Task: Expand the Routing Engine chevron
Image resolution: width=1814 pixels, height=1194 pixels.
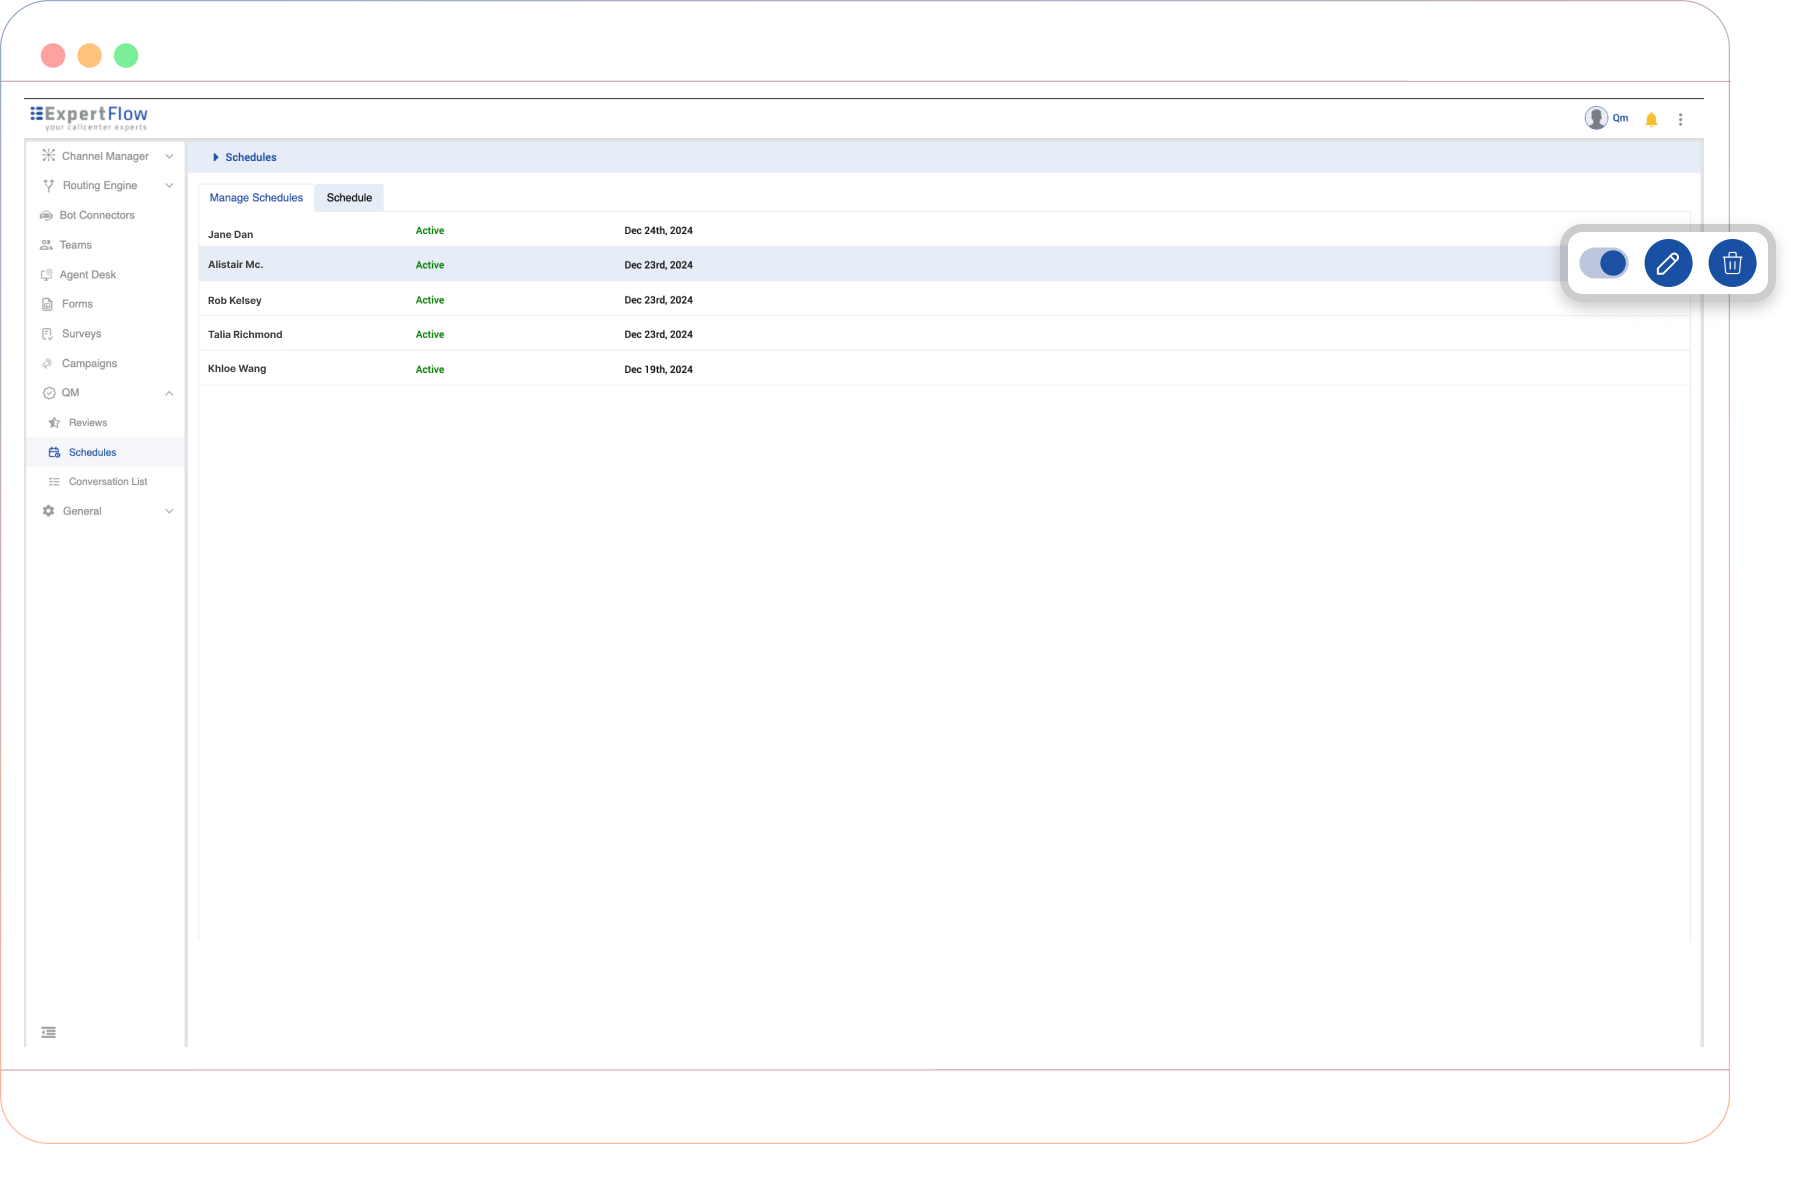Action: click(x=169, y=186)
